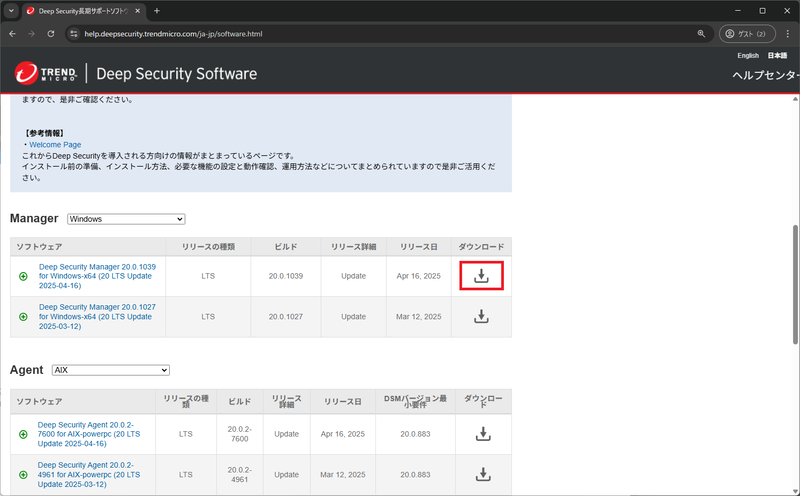This screenshot has width=800, height=496.
Task: Open Deep Security Manager 20.0.1039 for Windows-x64 link
Action: click(x=97, y=276)
